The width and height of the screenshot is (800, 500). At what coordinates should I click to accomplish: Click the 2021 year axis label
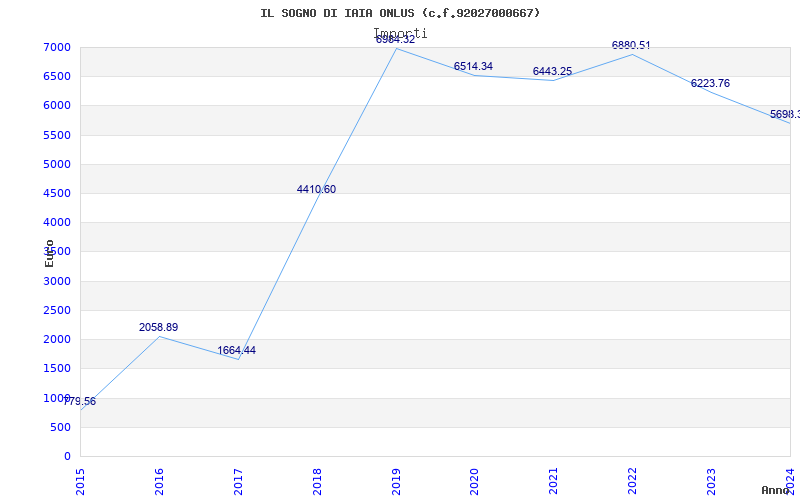[554, 482]
